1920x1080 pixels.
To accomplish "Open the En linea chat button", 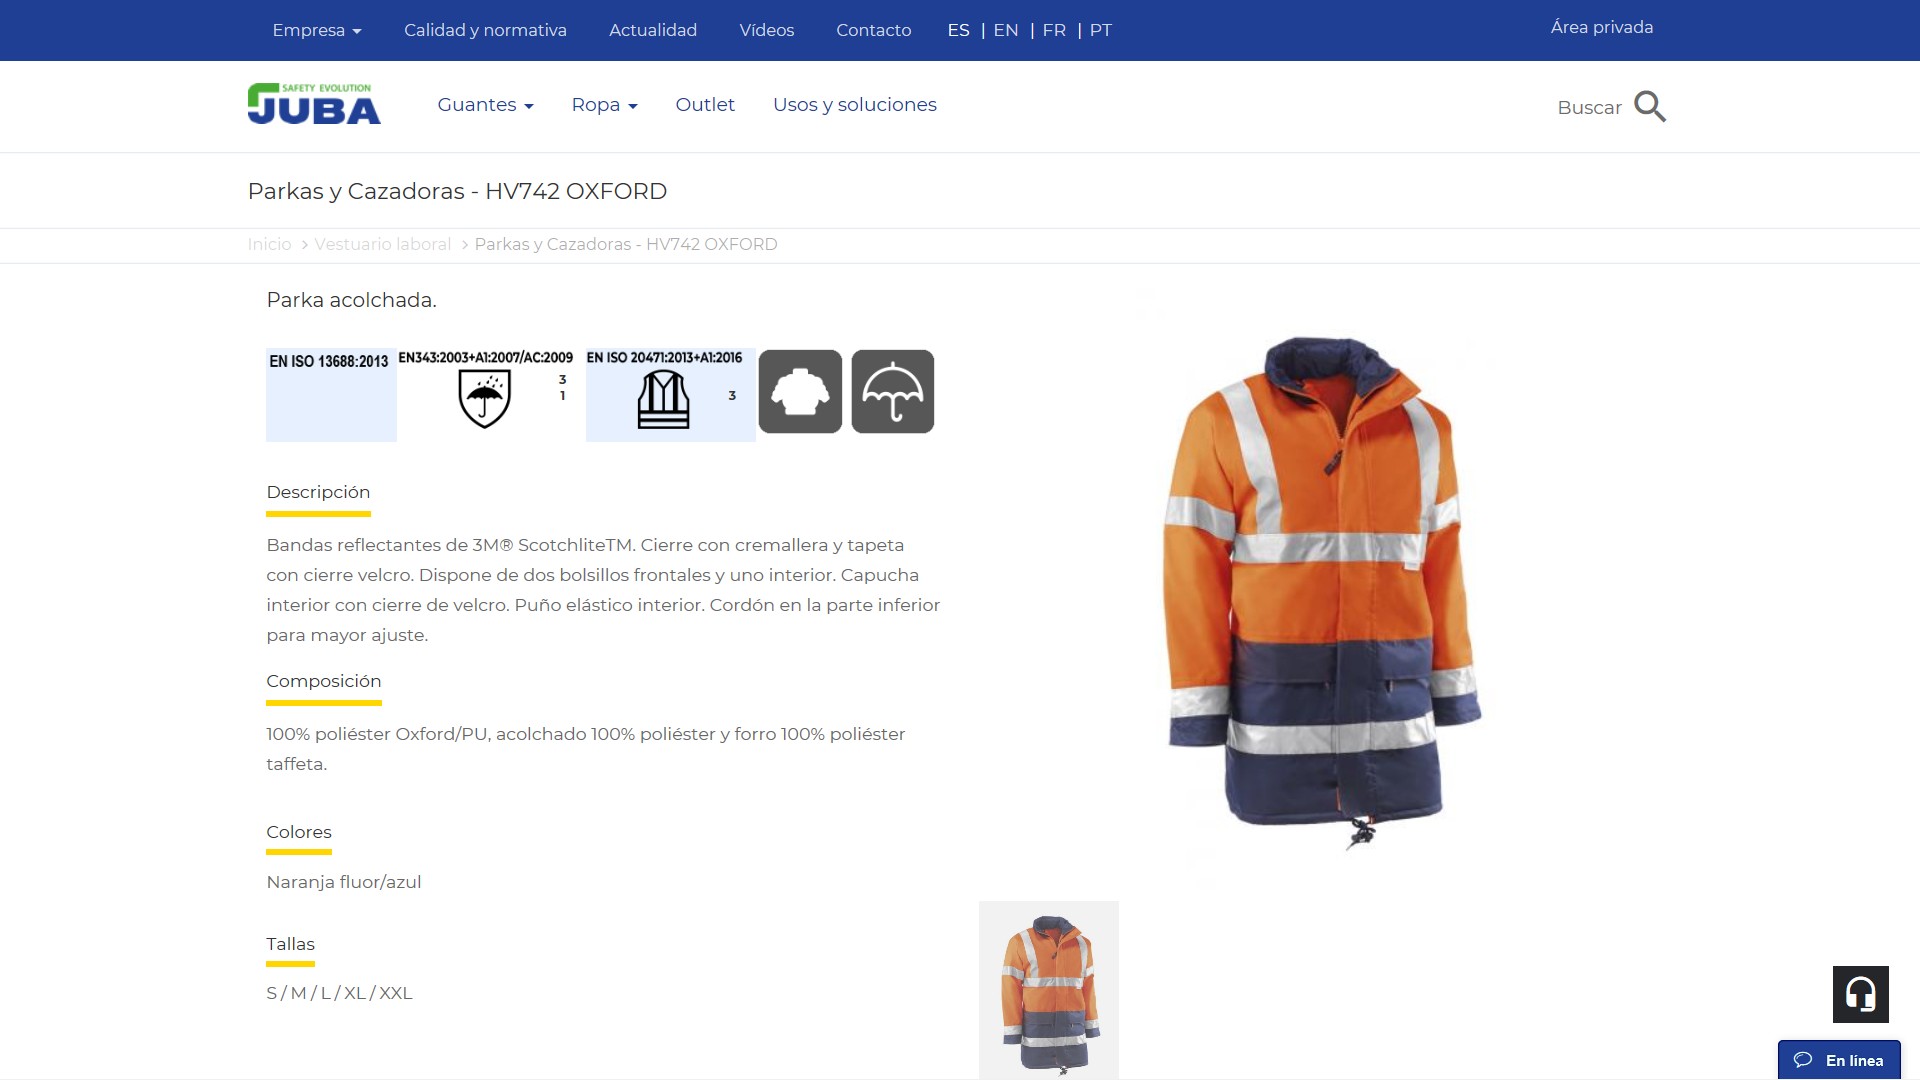I will coord(1839,1060).
